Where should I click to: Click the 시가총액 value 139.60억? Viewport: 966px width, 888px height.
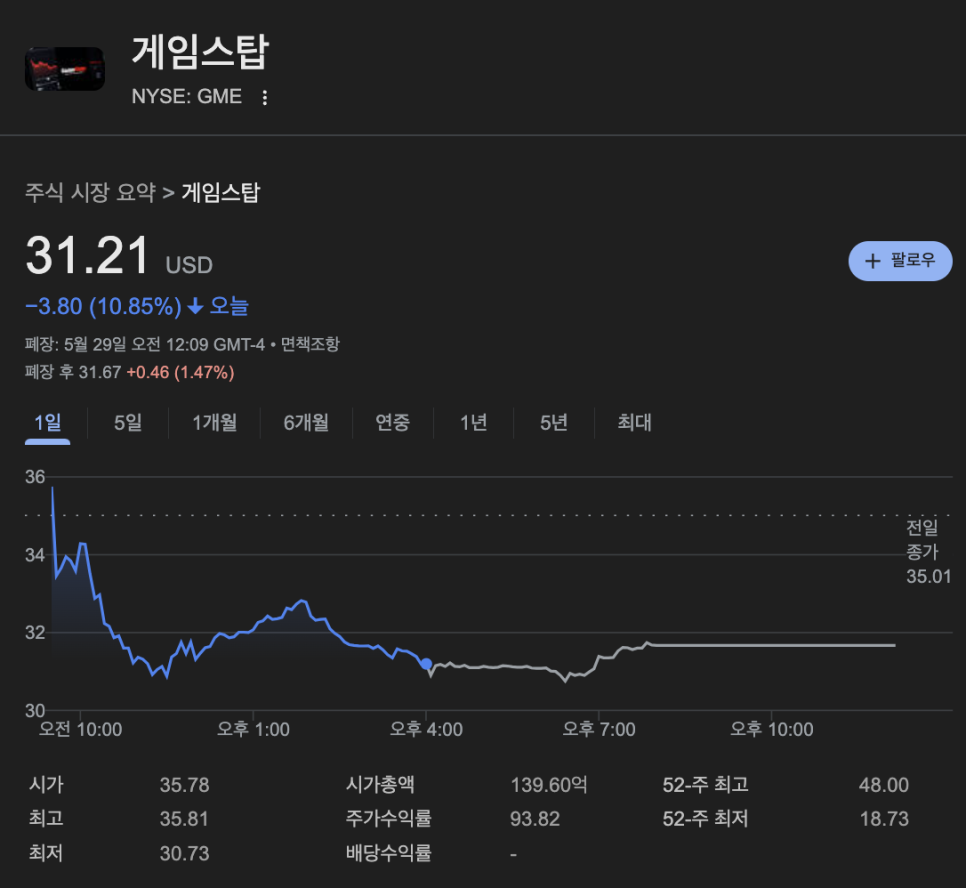(548, 785)
